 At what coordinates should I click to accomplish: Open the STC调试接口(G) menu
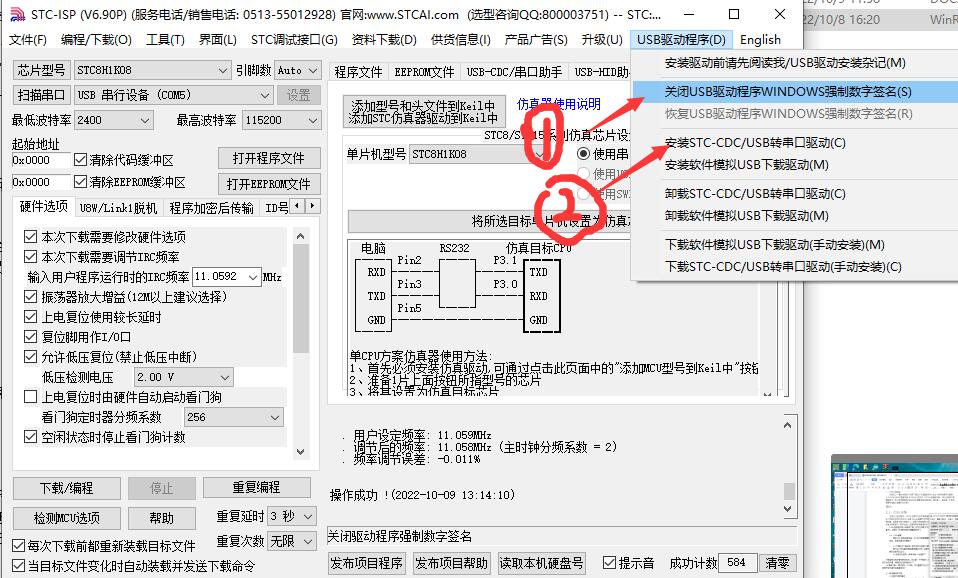pyautogui.click(x=294, y=40)
